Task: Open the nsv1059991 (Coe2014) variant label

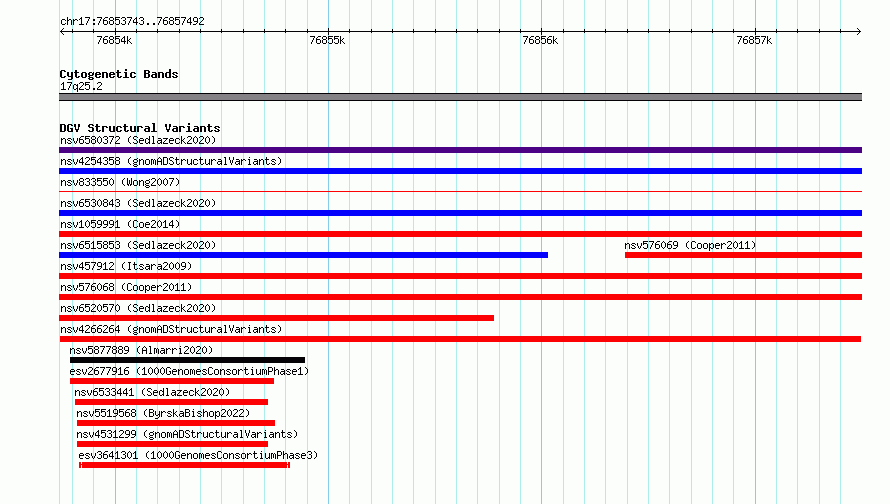Action: (120, 224)
